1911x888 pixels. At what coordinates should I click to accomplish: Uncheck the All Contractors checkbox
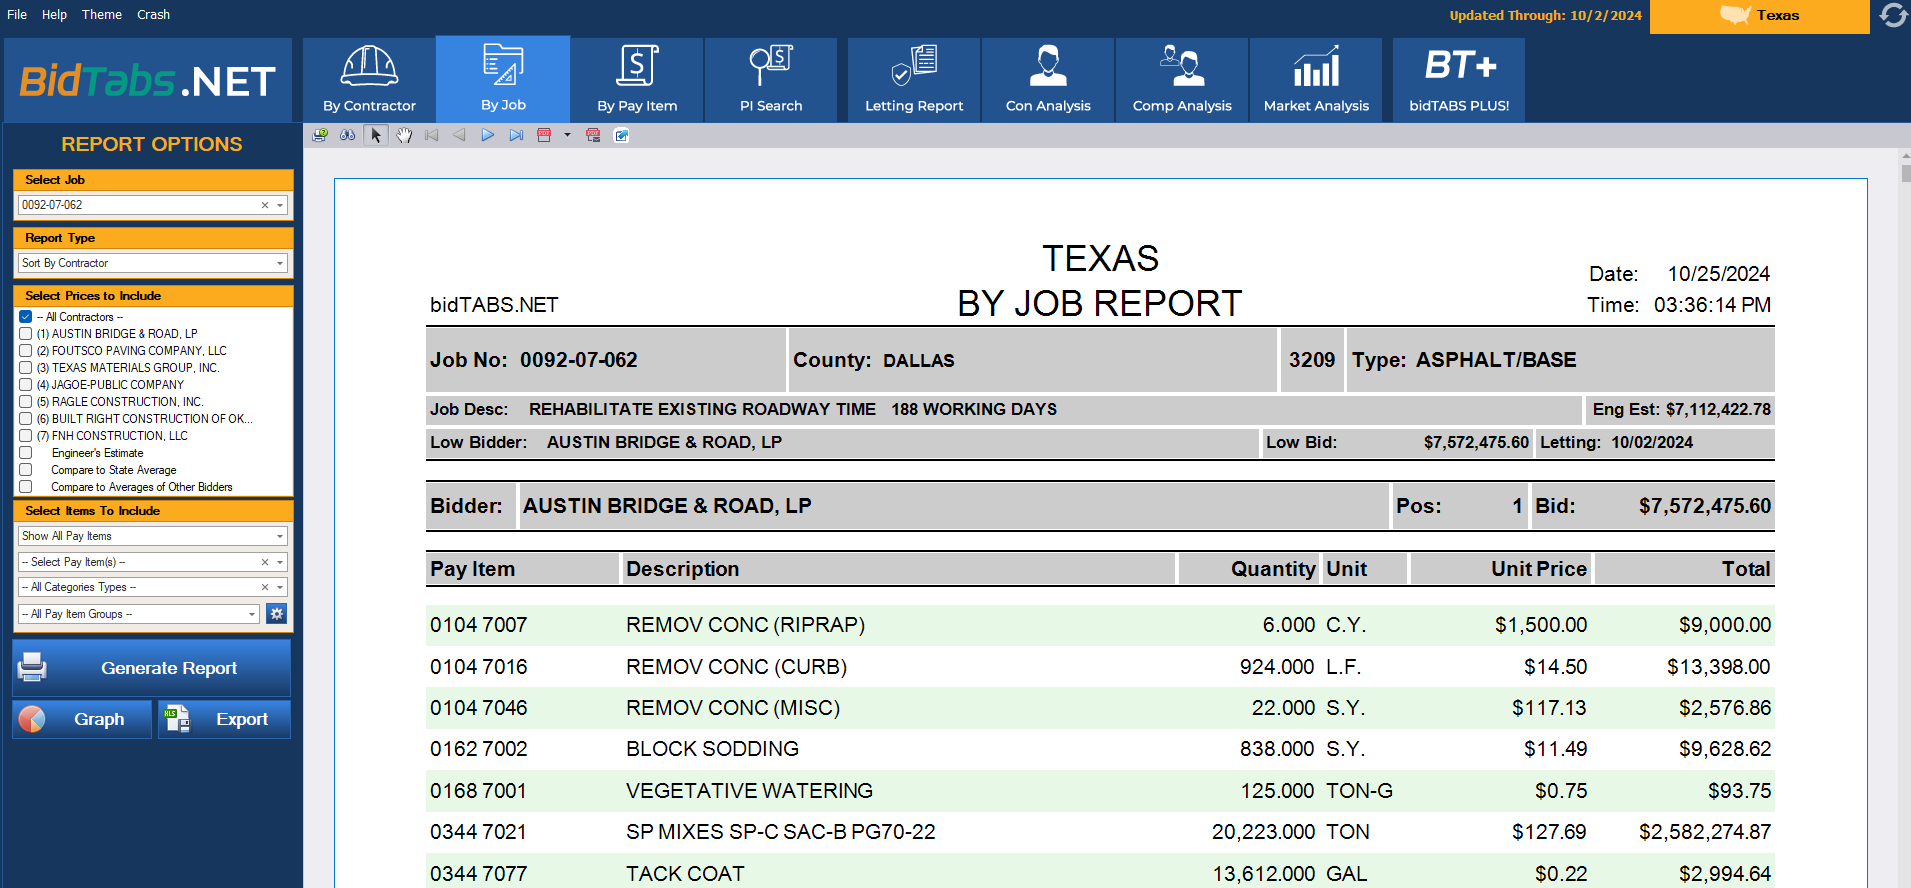(x=26, y=317)
